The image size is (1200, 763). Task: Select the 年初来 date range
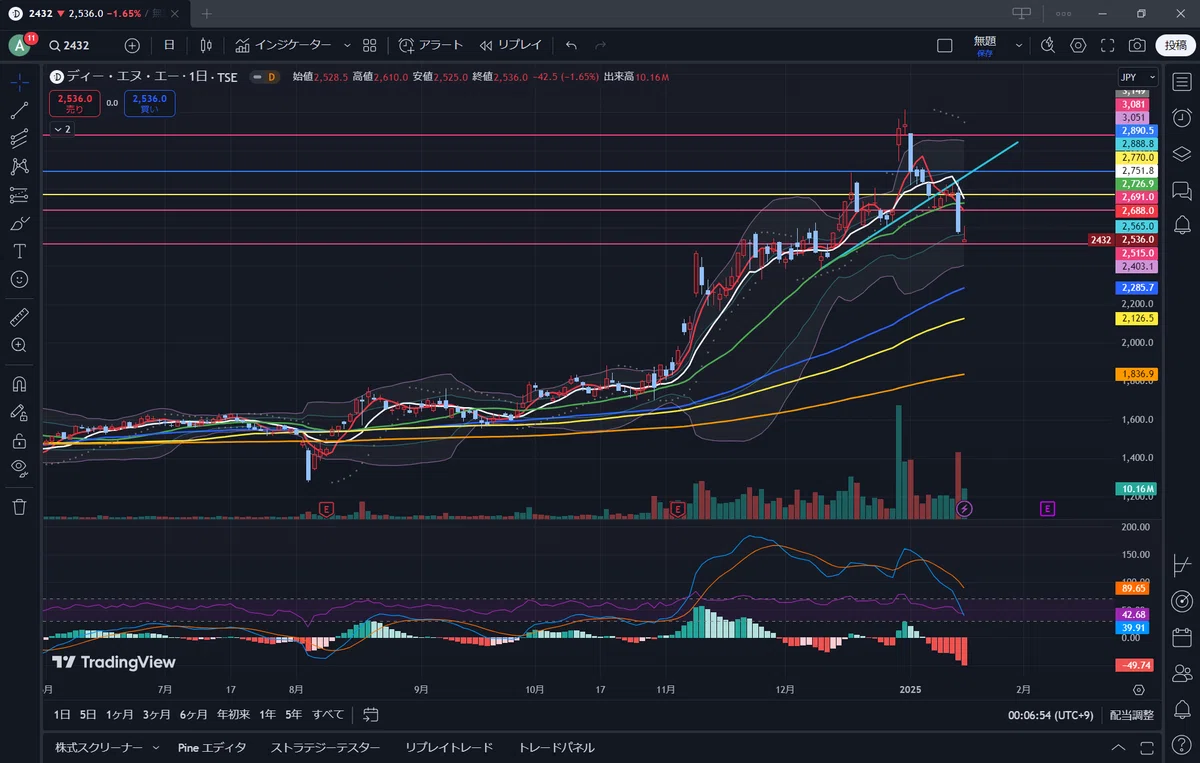coord(234,715)
